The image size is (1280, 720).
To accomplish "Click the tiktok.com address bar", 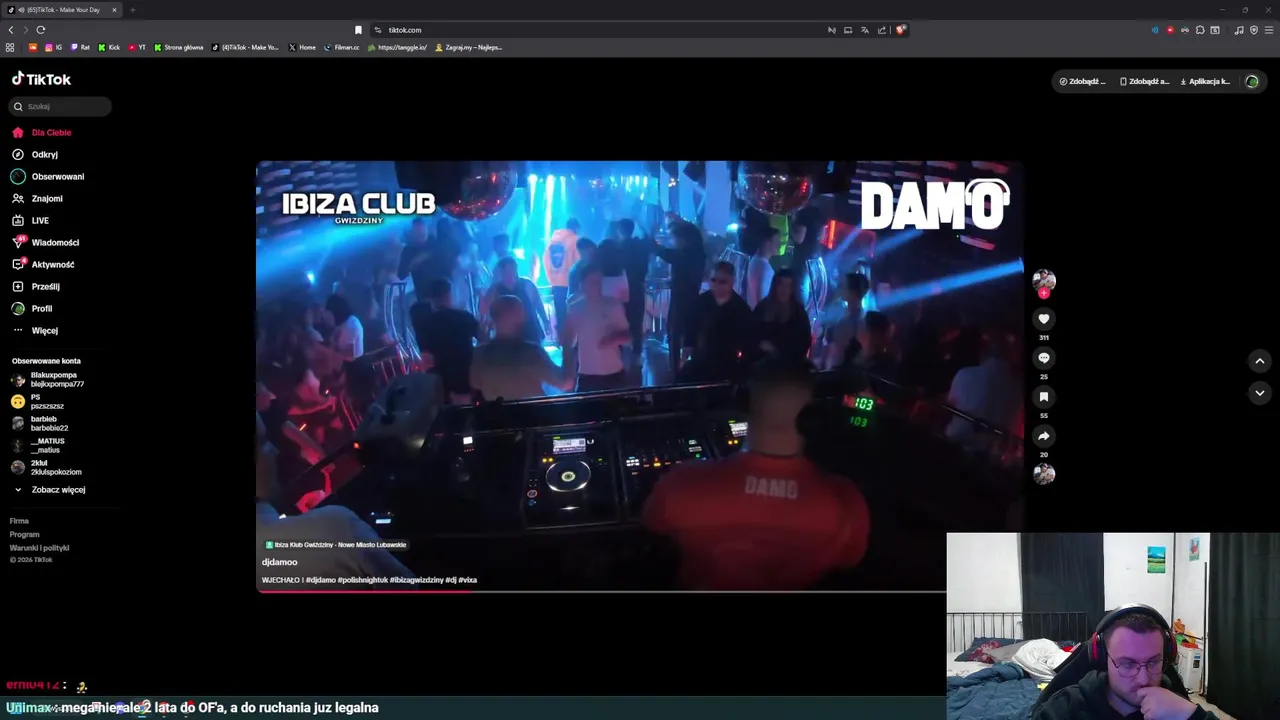I will [600, 30].
